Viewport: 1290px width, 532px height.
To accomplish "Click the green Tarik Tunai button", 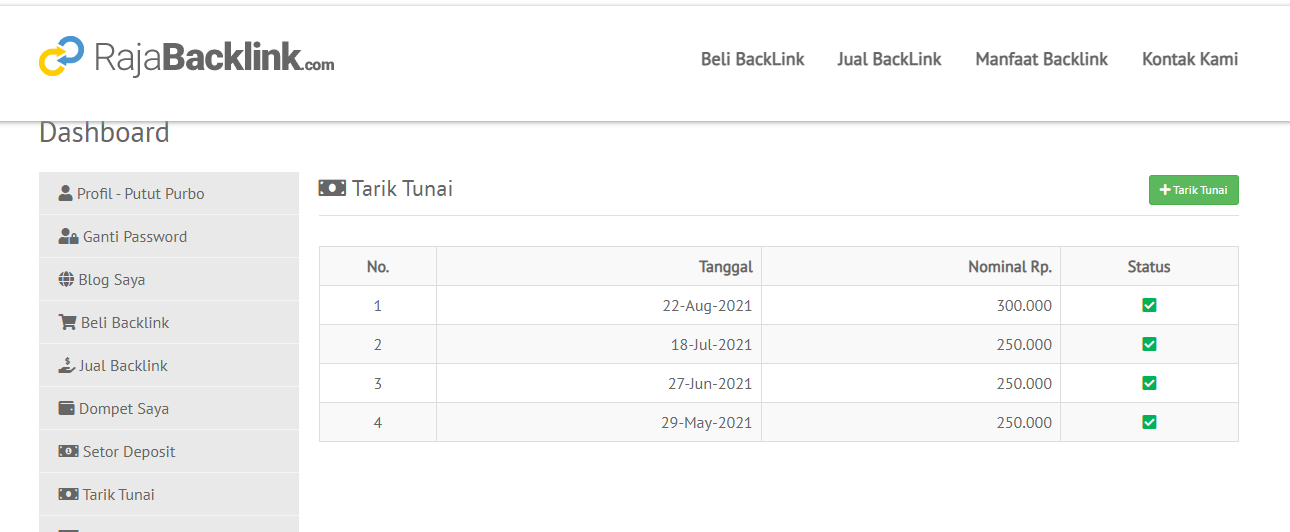I will click(1194, 190).
